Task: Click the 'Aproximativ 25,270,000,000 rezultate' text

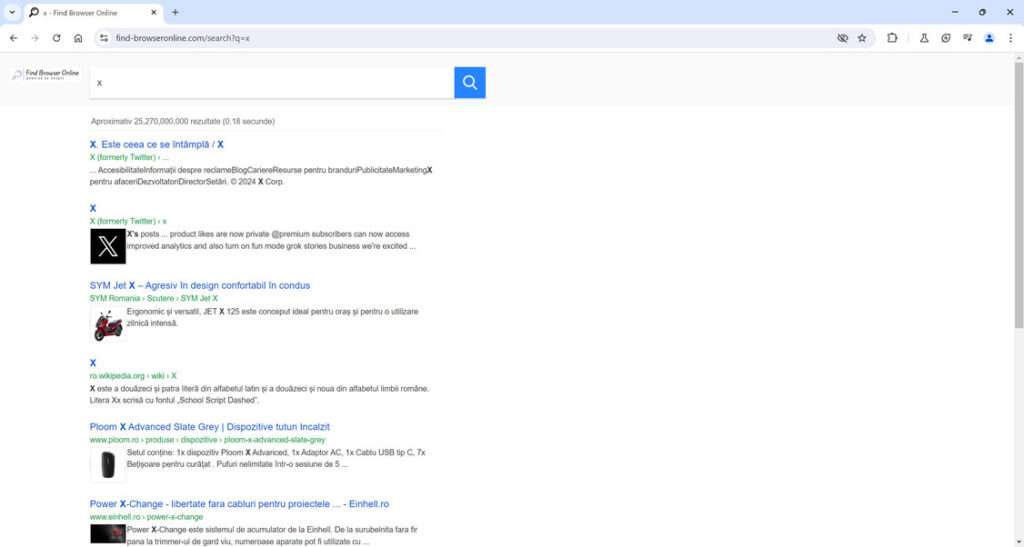Action: click(183, 121)
